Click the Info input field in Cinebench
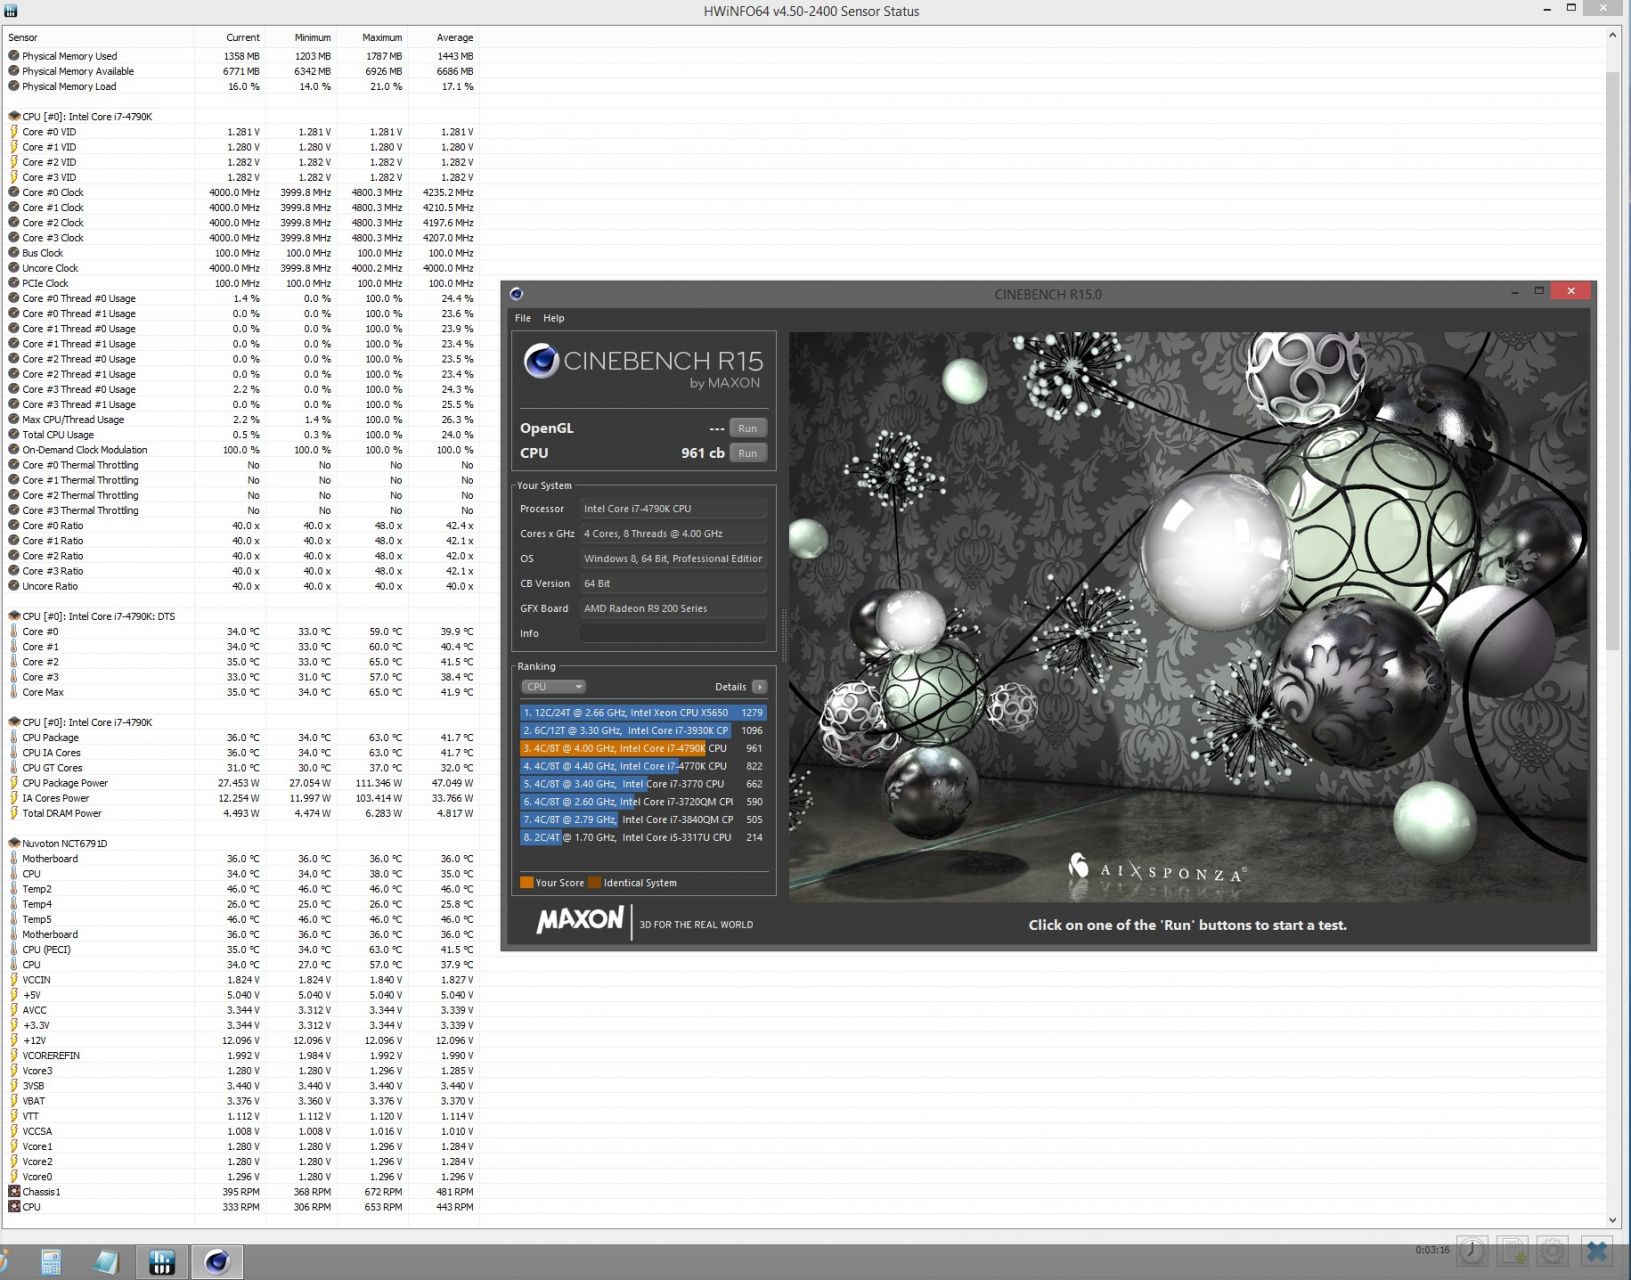 click(673, 633)
